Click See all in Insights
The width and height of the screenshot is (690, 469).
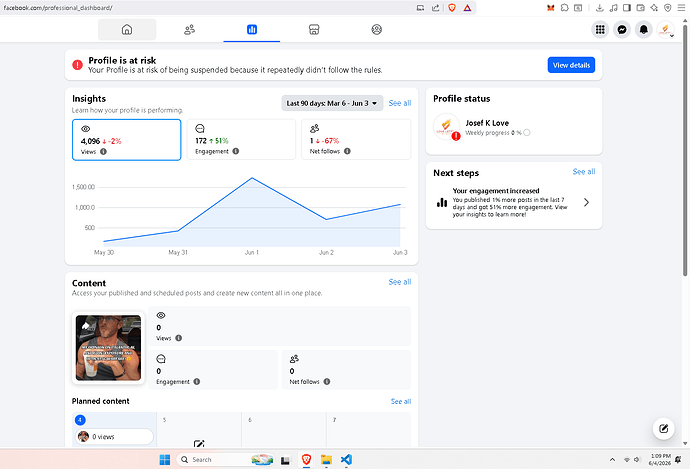click(x=400, y=103)
